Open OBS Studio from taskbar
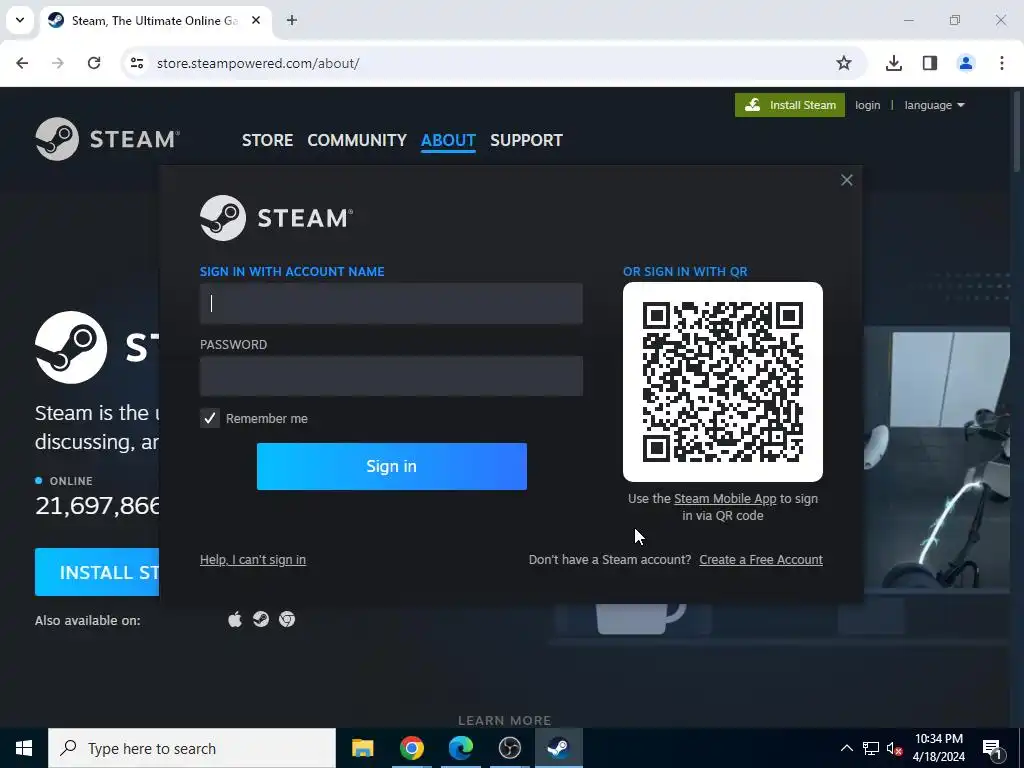The height and width of the screenshot is (768, 1024). click(509, 748)
